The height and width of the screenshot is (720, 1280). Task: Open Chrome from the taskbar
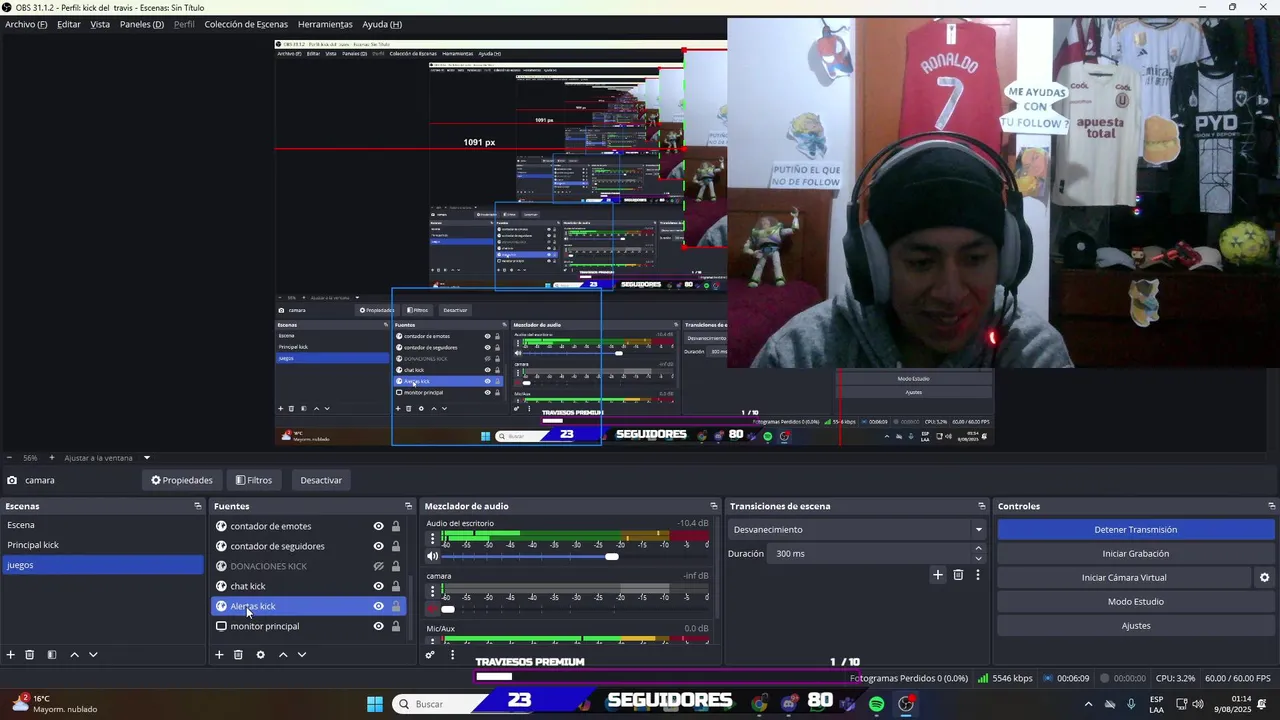pos(760,704)
